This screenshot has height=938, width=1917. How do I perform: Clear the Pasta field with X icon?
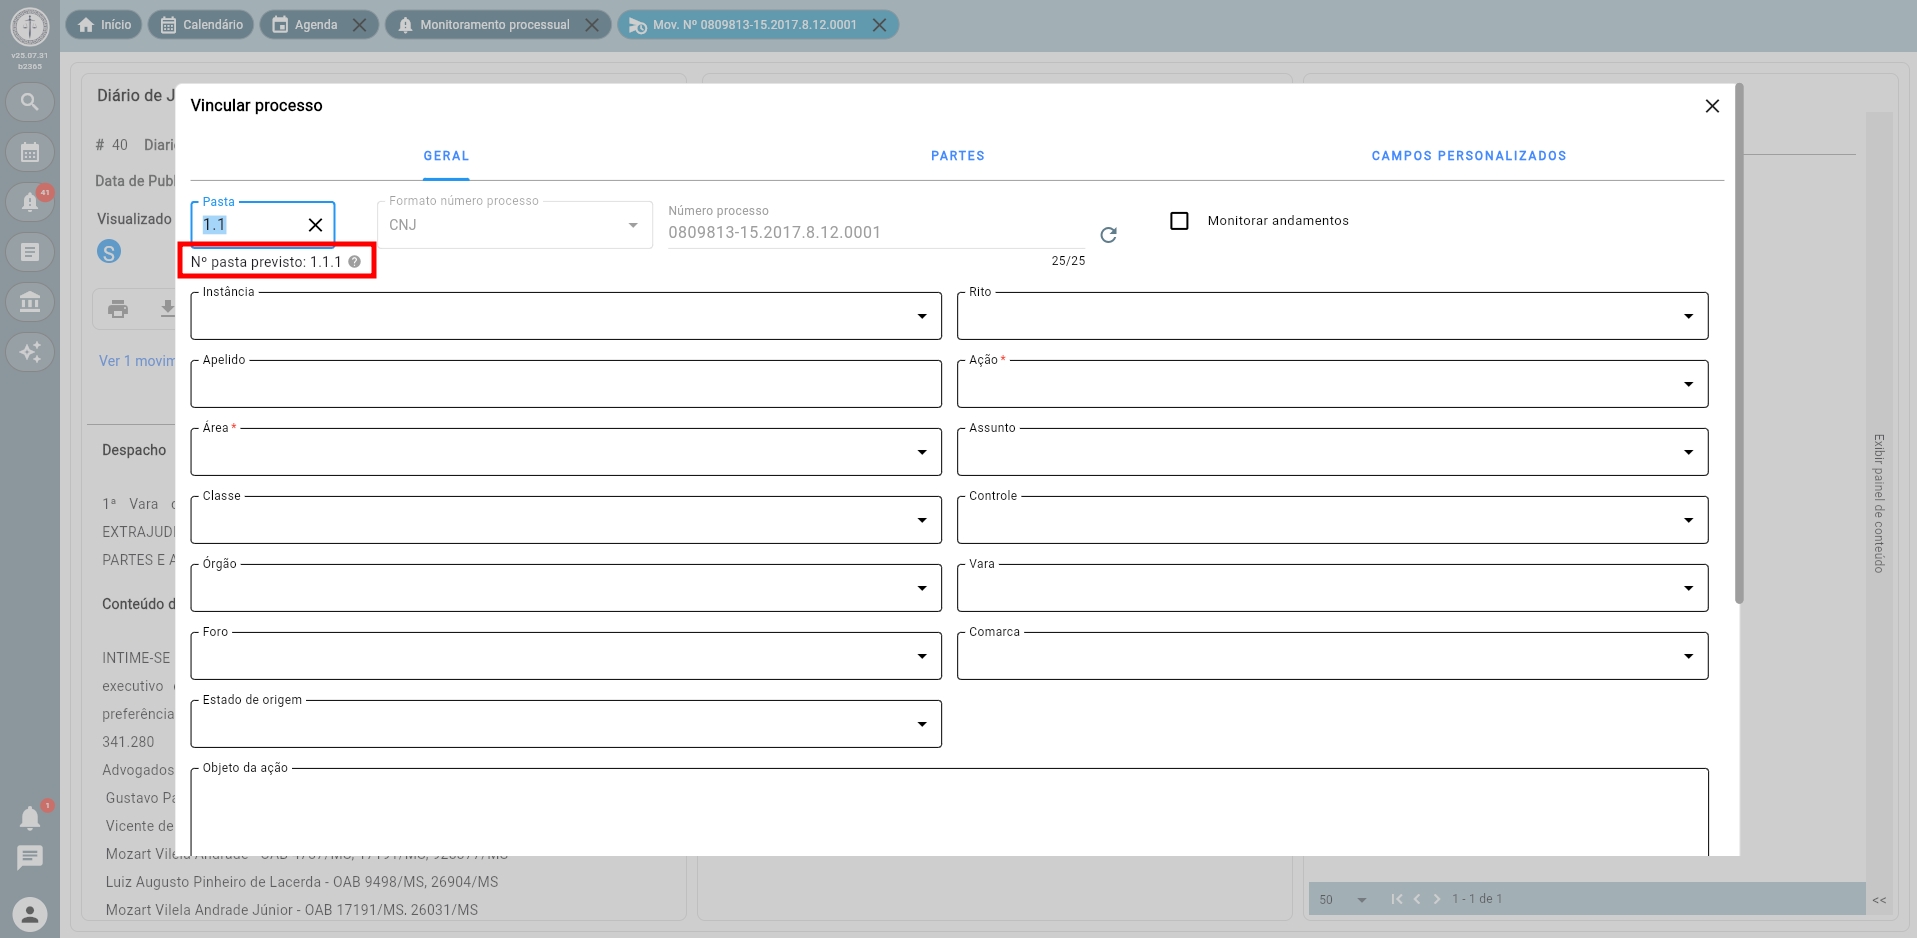point(315,225)
